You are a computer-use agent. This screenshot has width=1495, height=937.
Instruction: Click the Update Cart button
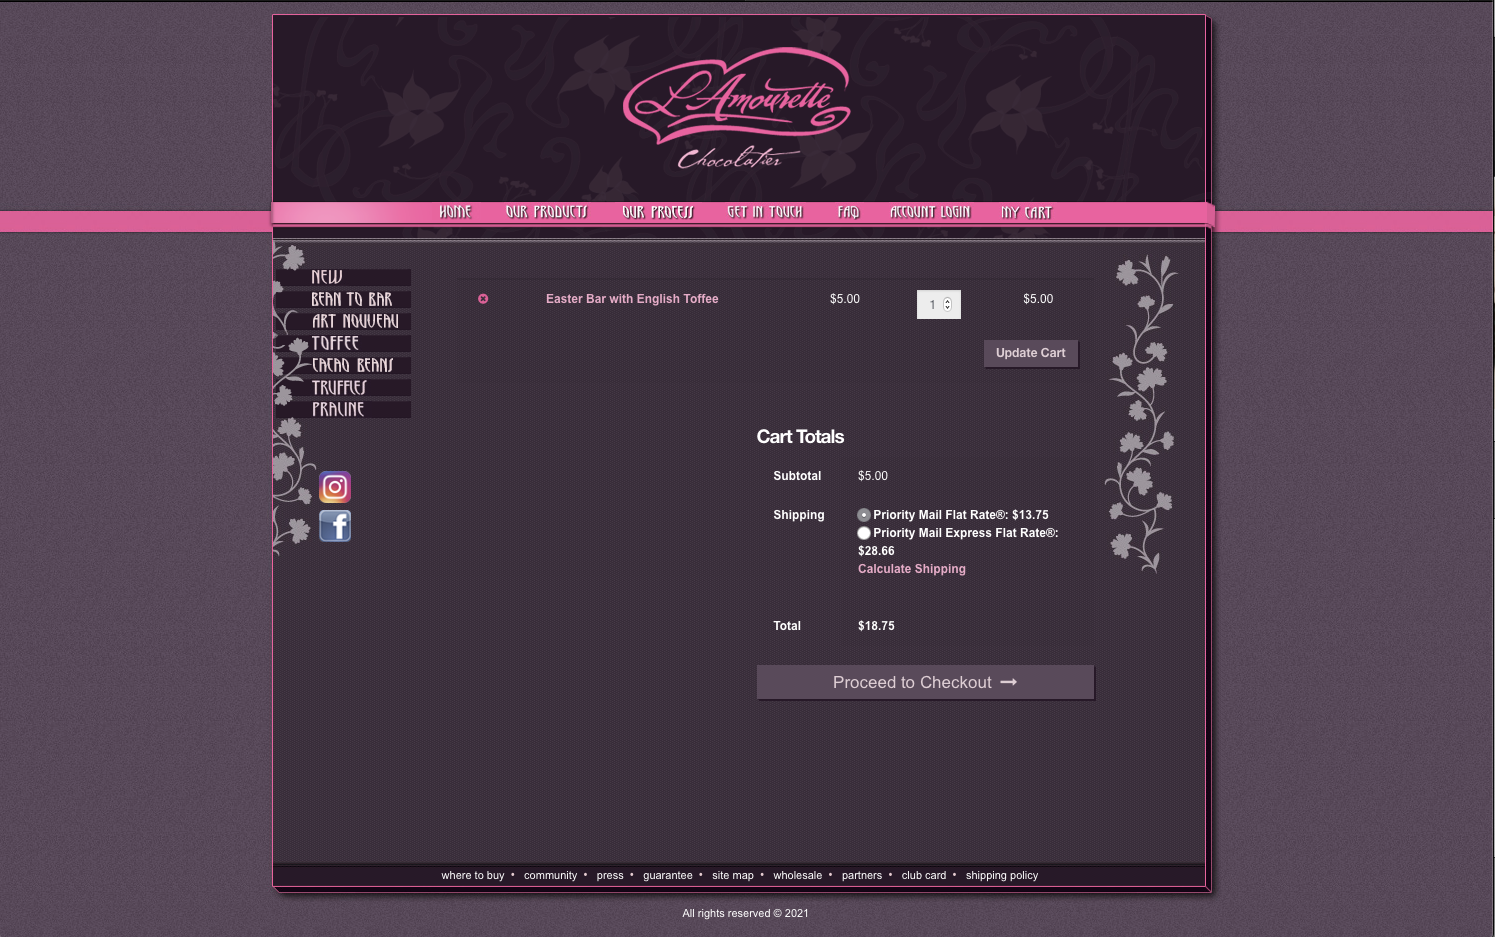click(x=1031, y=354)
